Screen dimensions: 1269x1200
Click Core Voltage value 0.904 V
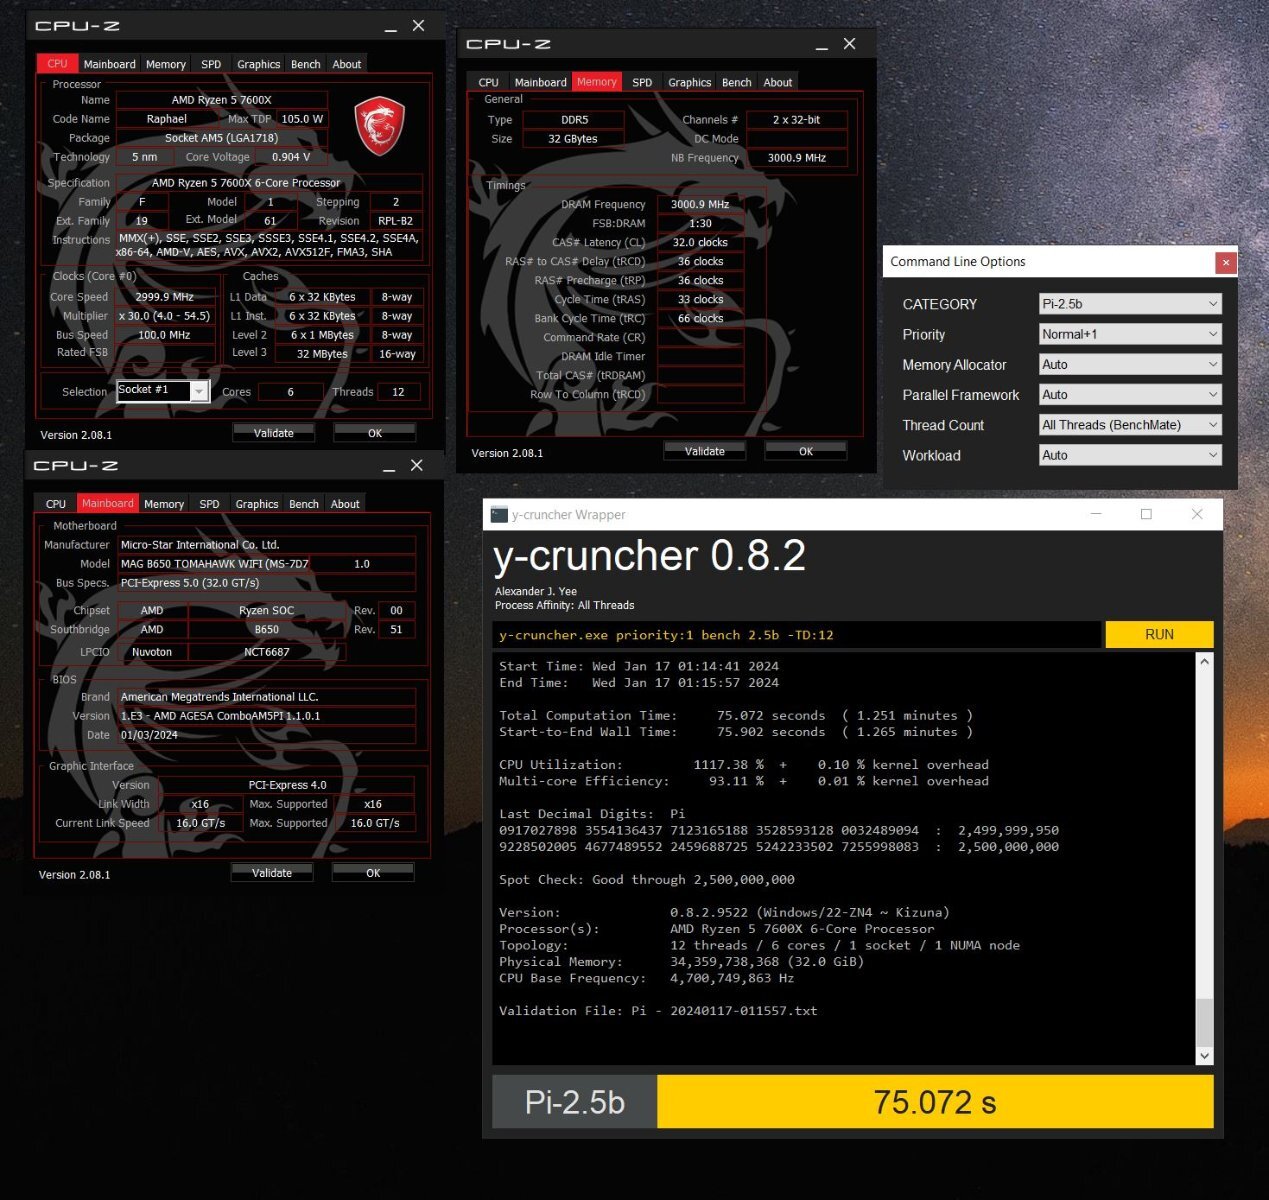[291, 157]
